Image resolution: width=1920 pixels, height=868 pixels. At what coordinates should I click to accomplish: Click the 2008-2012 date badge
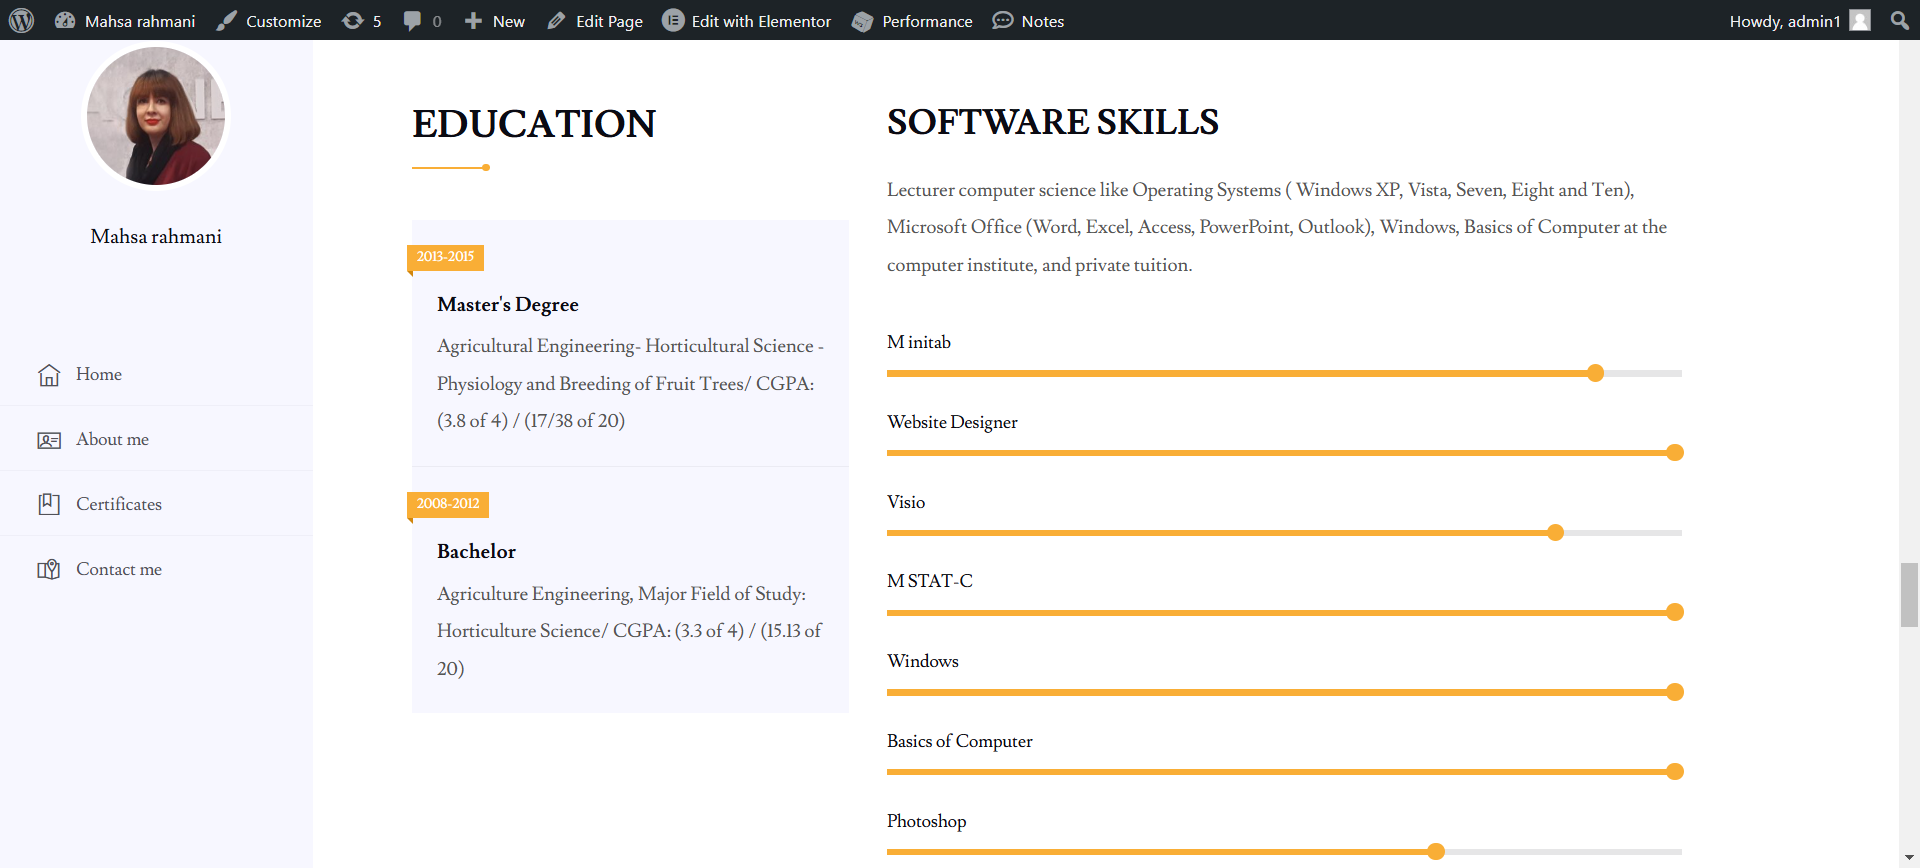[x=448, y=504]
